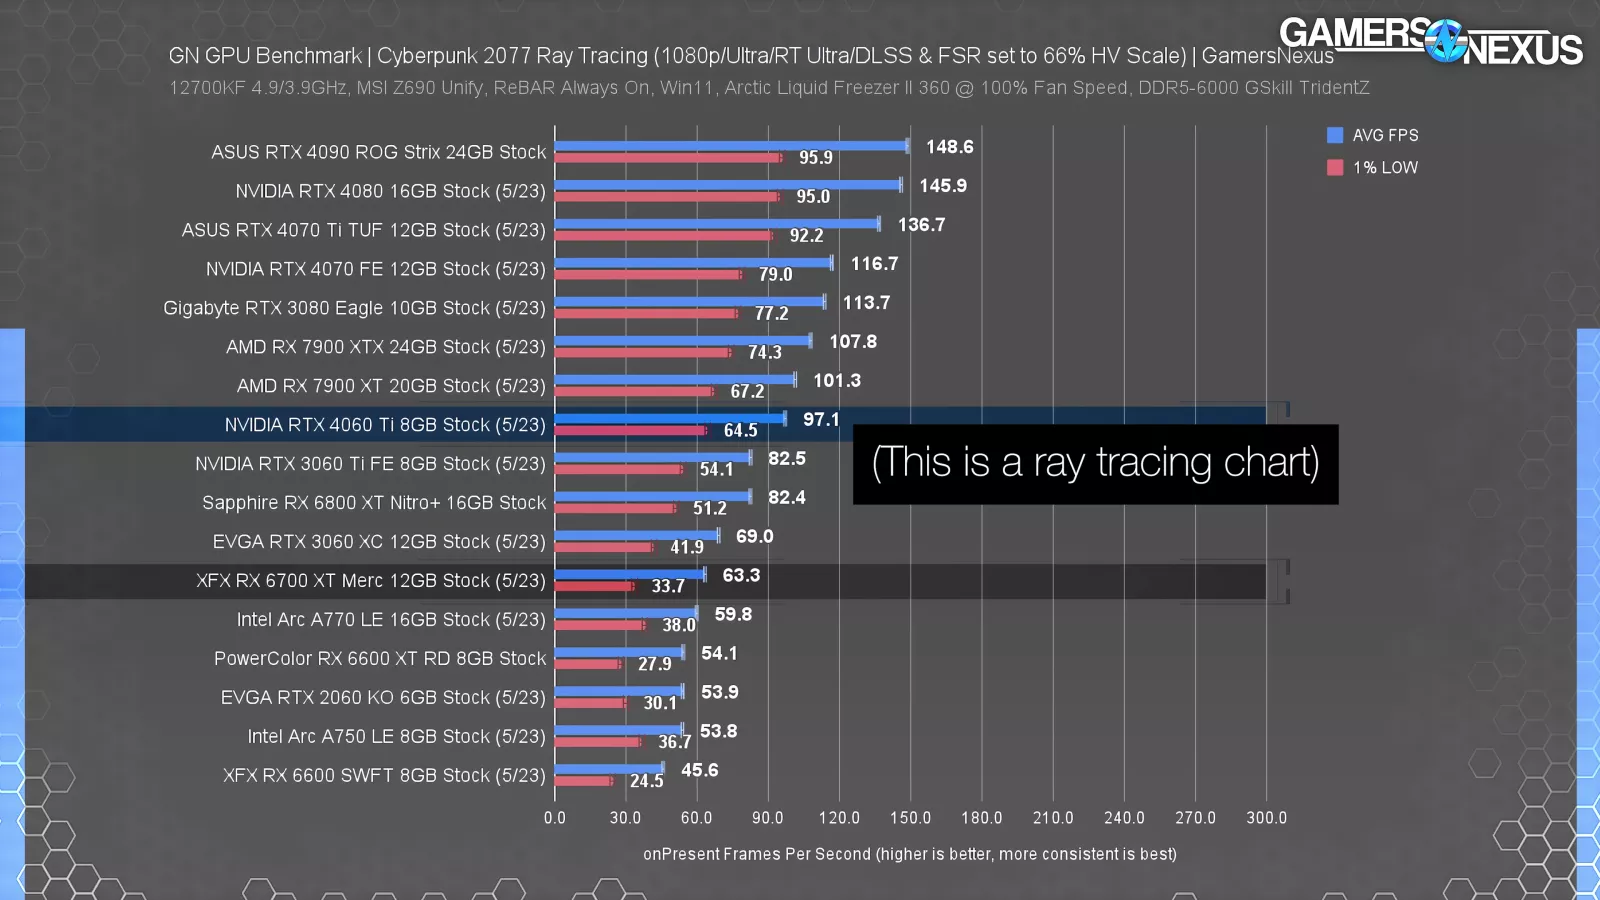Select the XFX RX 6700 XT Merc row label
The height and width of the screenshot is (900, 1600).
[370, 581]
